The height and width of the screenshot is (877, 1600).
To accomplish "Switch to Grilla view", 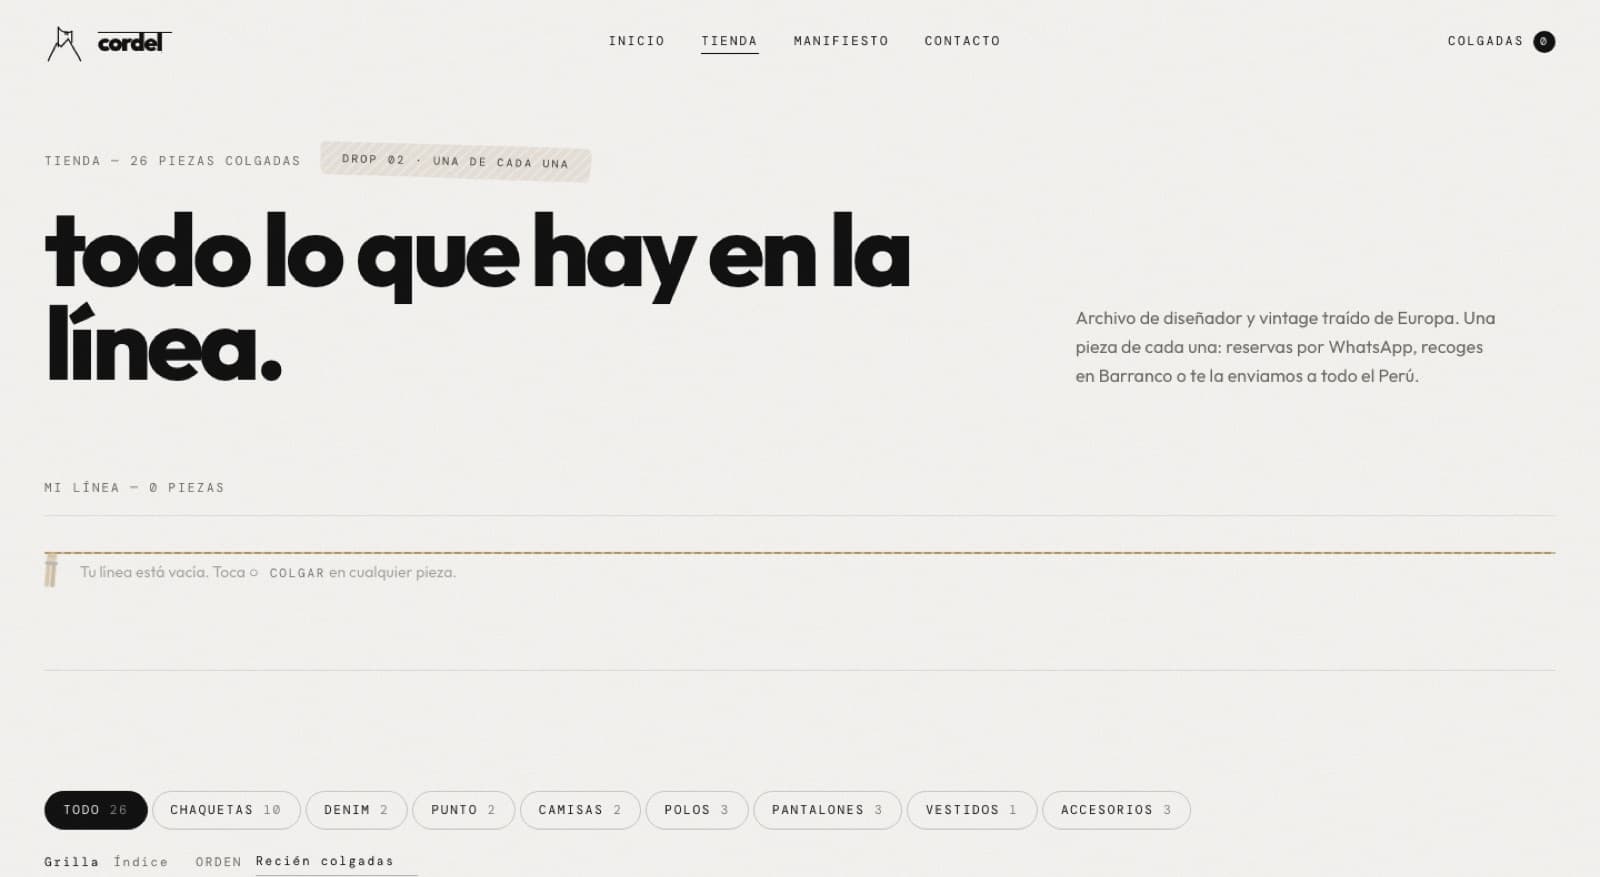I will tap(71, 862).
